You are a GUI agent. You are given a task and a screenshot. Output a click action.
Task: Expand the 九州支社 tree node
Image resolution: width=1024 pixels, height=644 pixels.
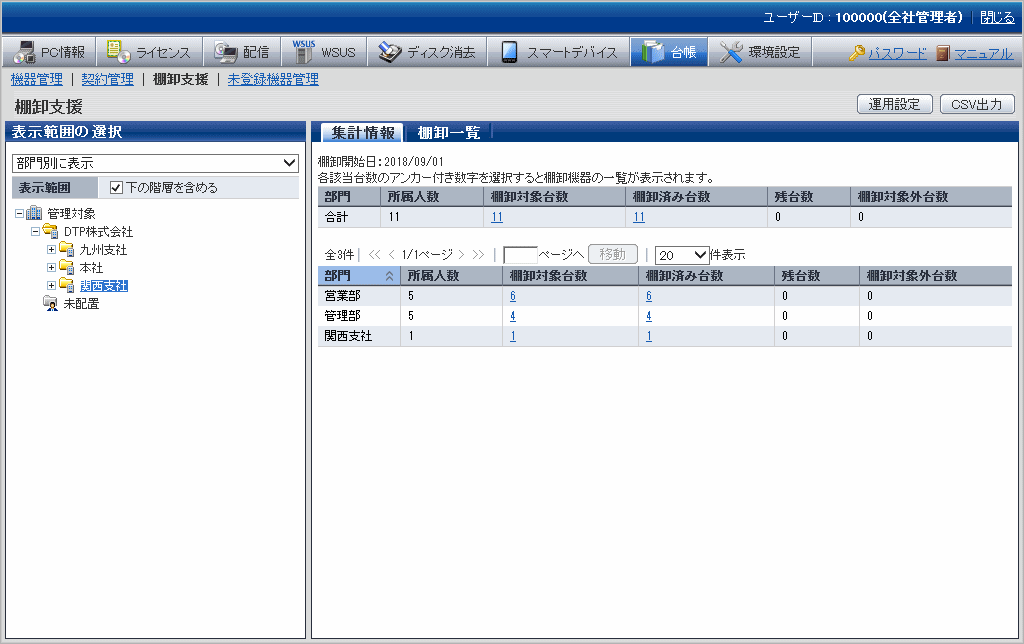pos(52,250)
